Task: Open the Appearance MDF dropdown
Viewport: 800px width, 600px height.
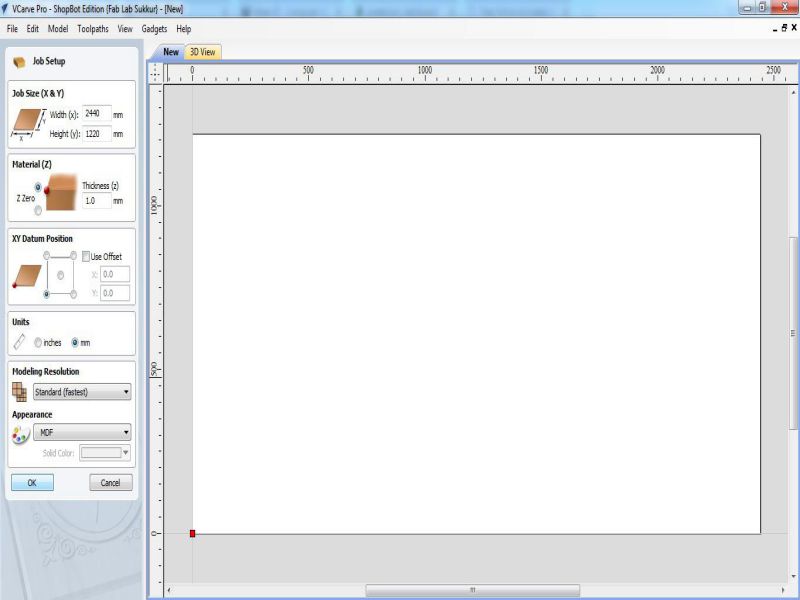Action: click(82, 433)
